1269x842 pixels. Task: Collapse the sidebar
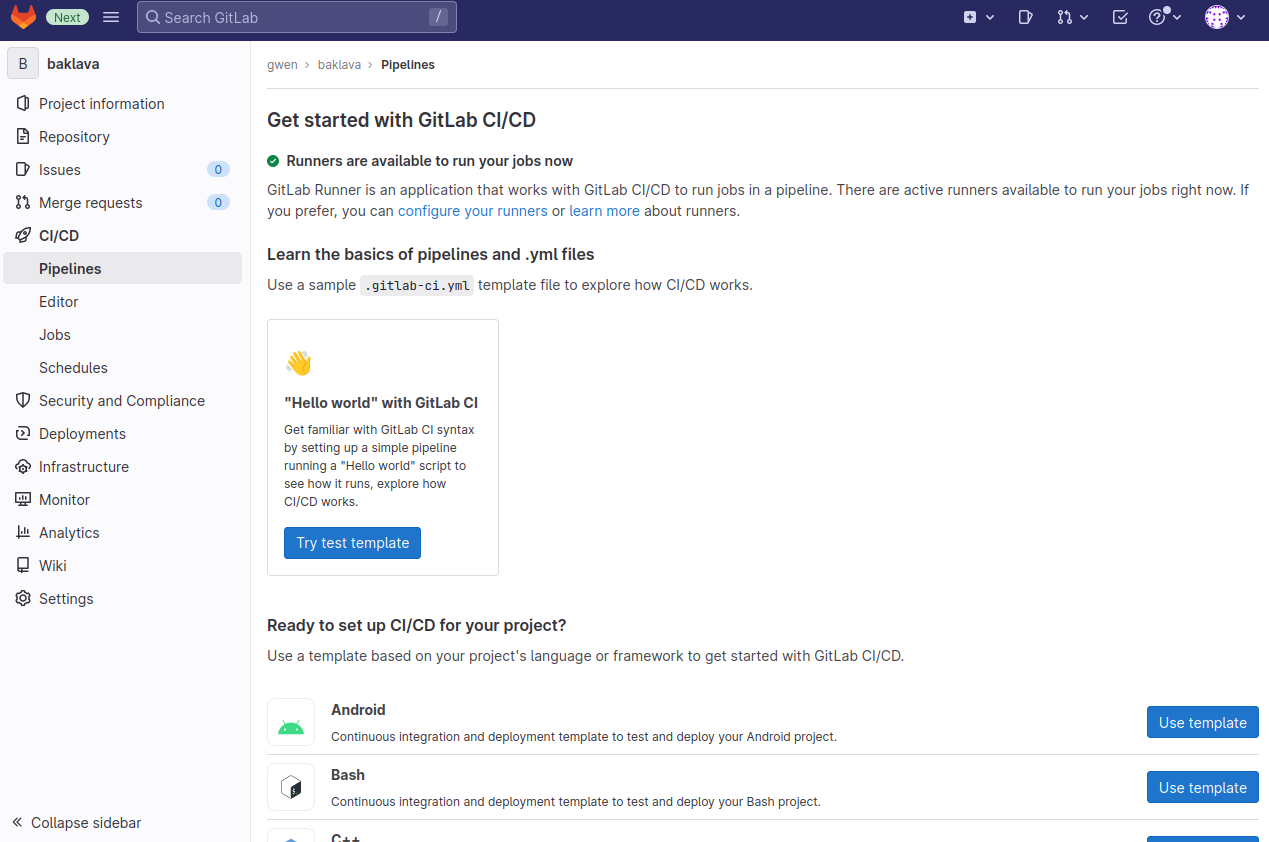pyautogui.click(x=77, y=823)
